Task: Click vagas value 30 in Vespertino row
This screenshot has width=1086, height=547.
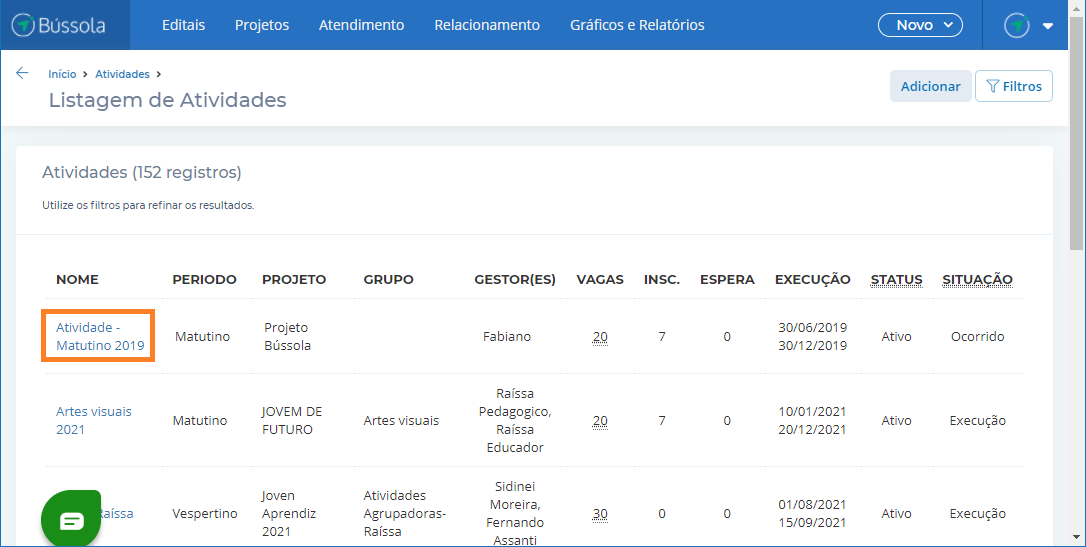Action: coord(600,514)
